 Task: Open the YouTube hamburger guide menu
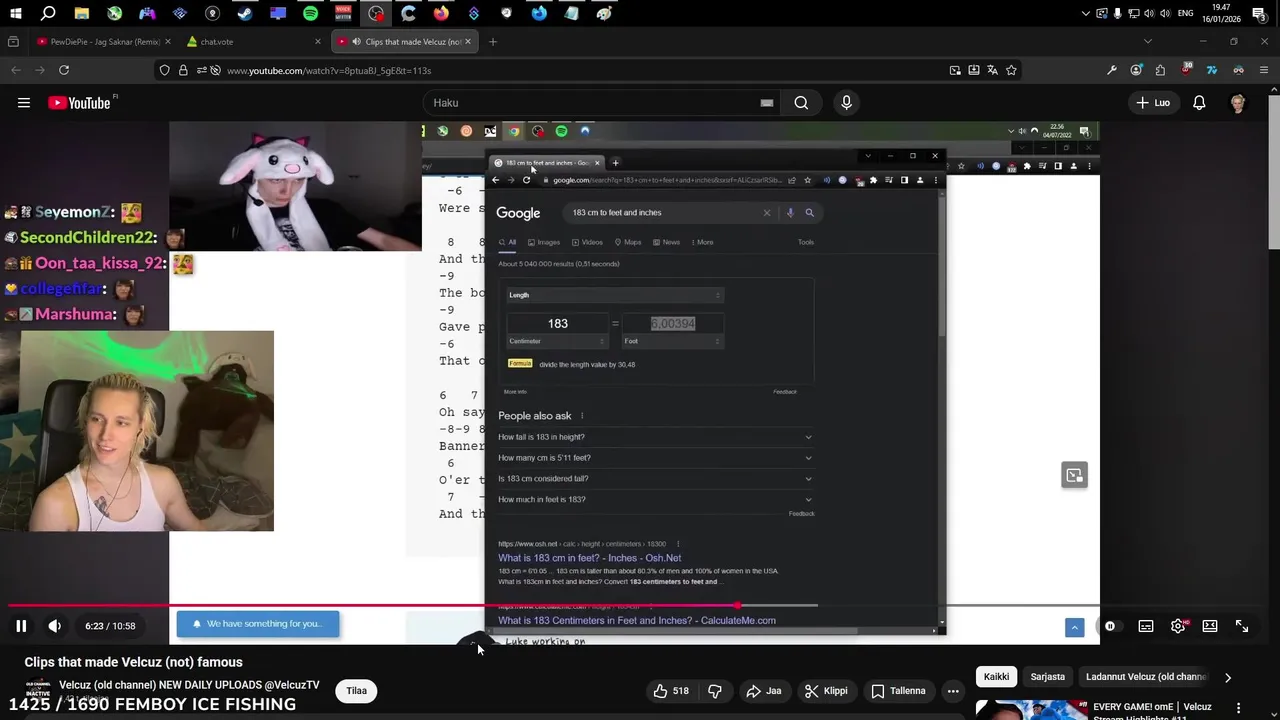(23, 103)
